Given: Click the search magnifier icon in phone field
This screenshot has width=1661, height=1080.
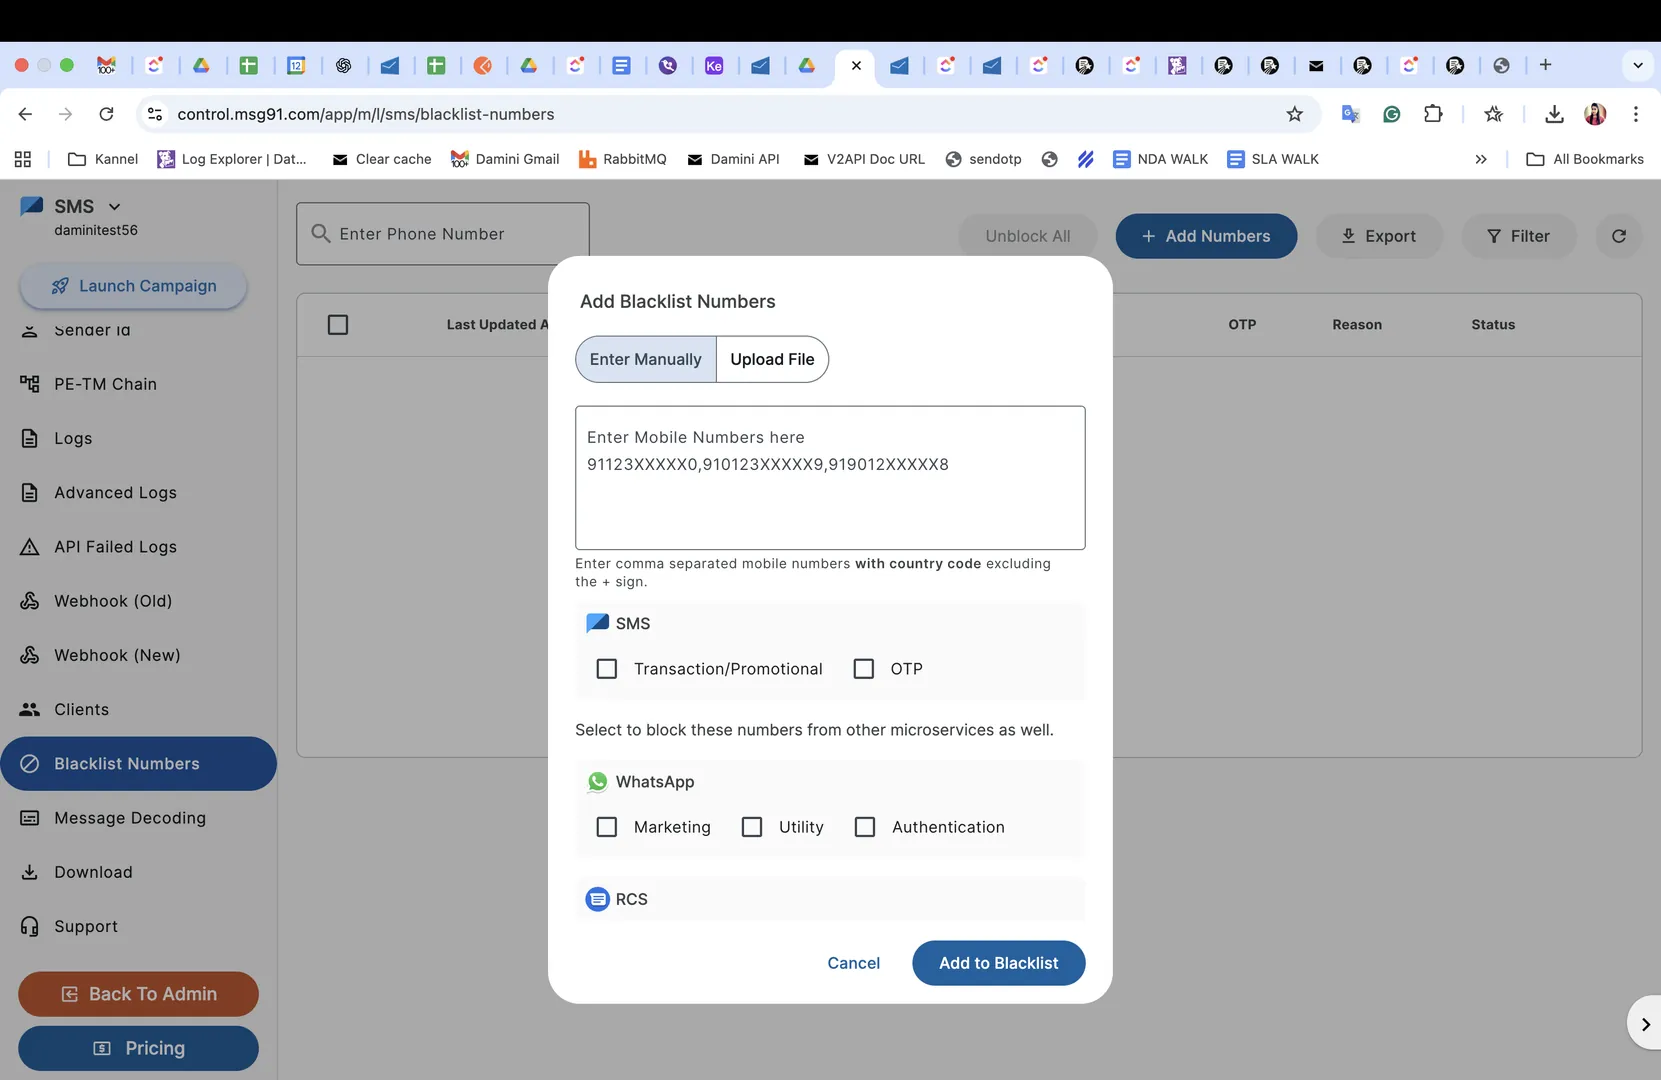Looking at the screenshot, I should (321, 234).
